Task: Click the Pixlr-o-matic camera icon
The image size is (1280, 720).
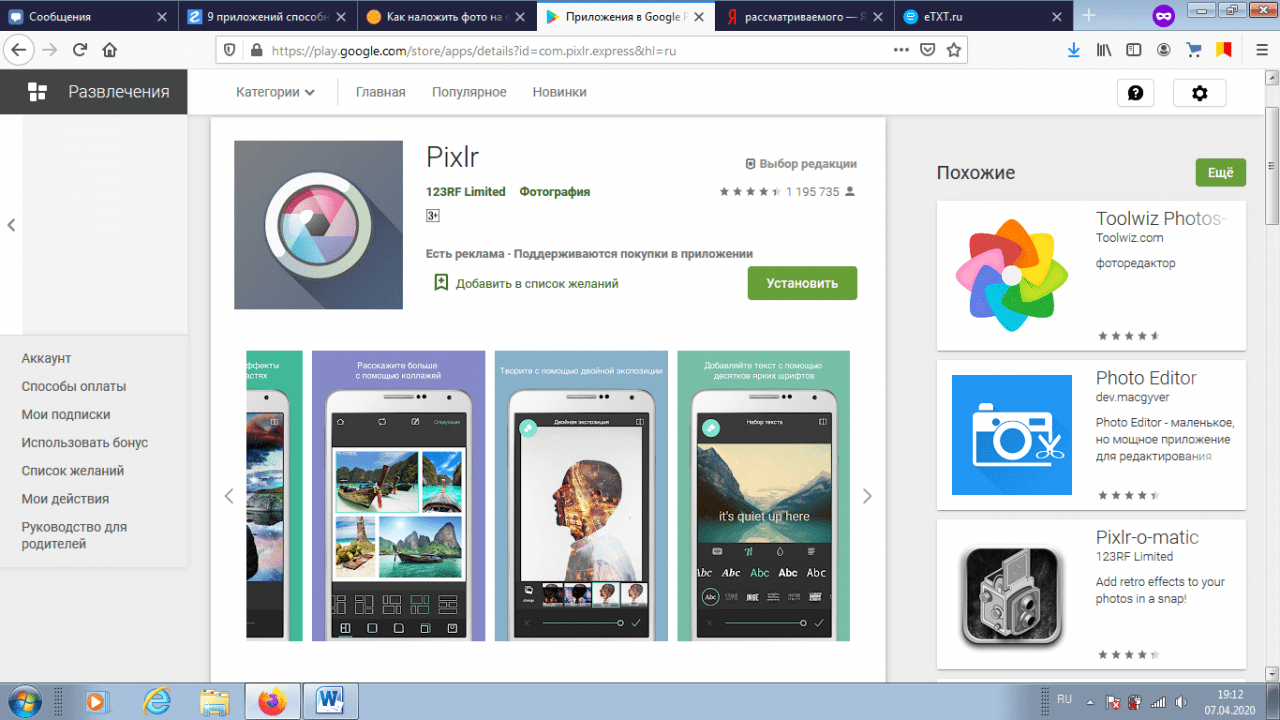Action: pos(1012,594)
